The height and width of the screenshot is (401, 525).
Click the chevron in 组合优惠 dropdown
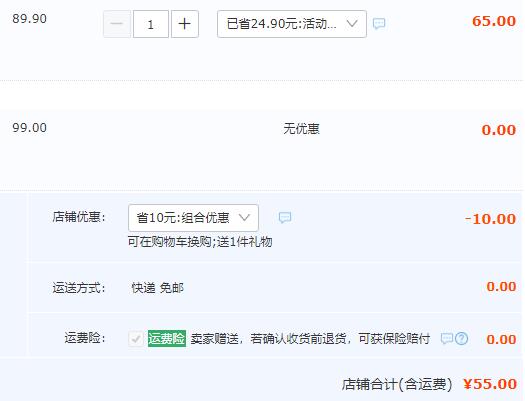pos(244,218)
